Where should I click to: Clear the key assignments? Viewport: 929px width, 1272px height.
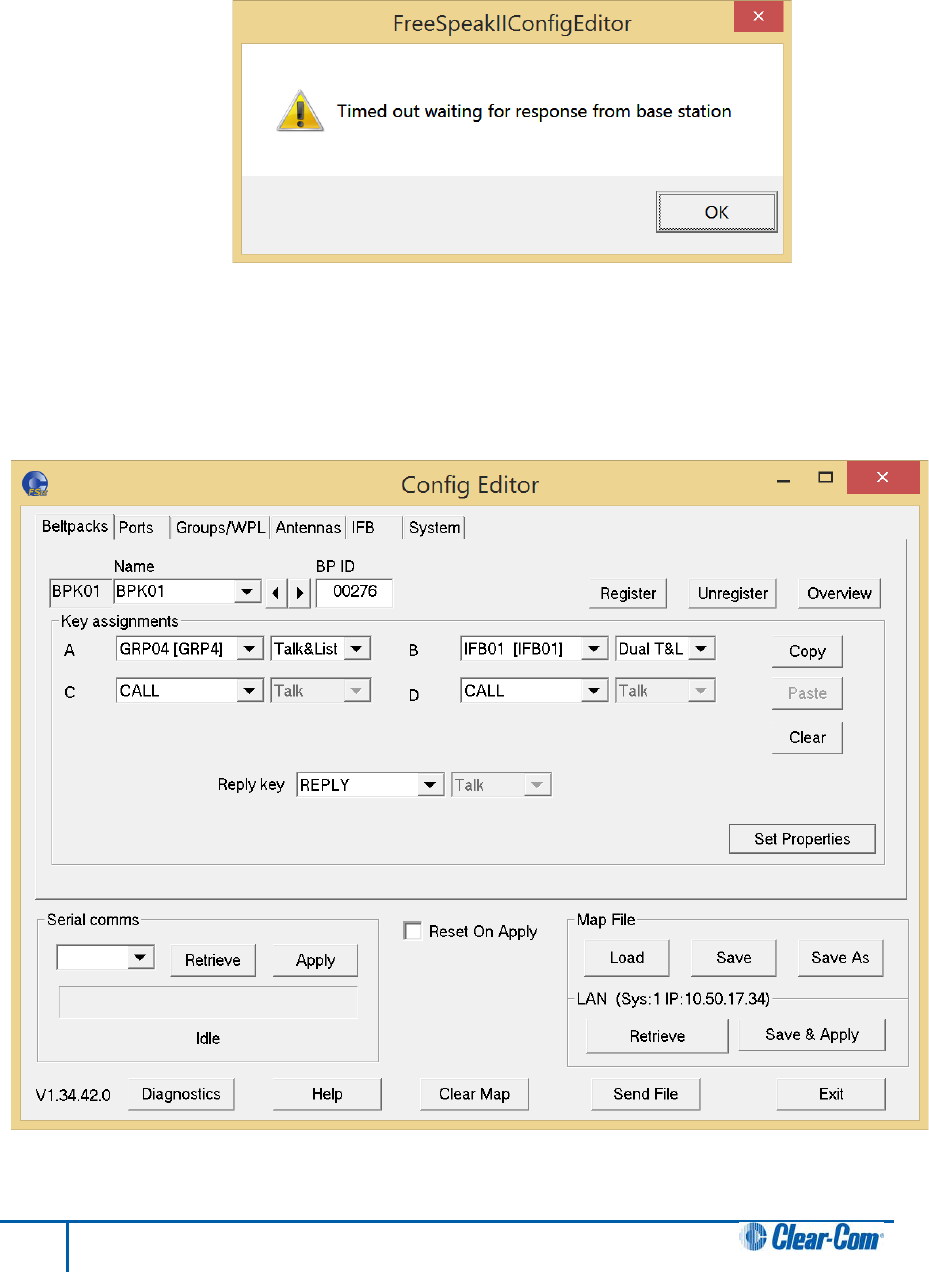[x=807, y=737]
